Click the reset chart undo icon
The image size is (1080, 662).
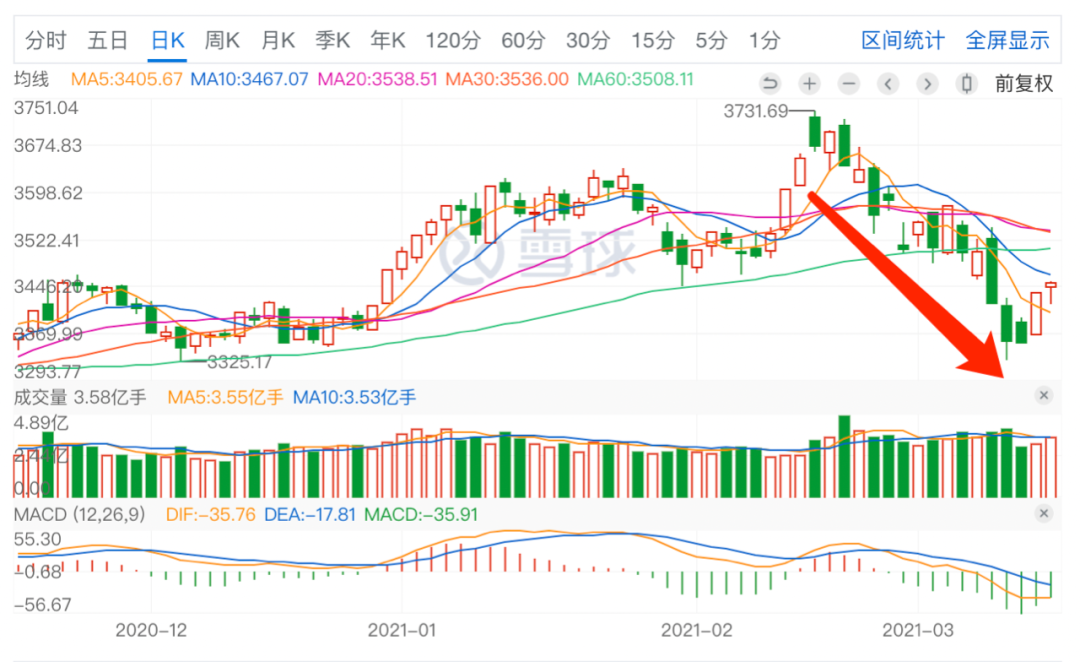click(x=769, y=83)
